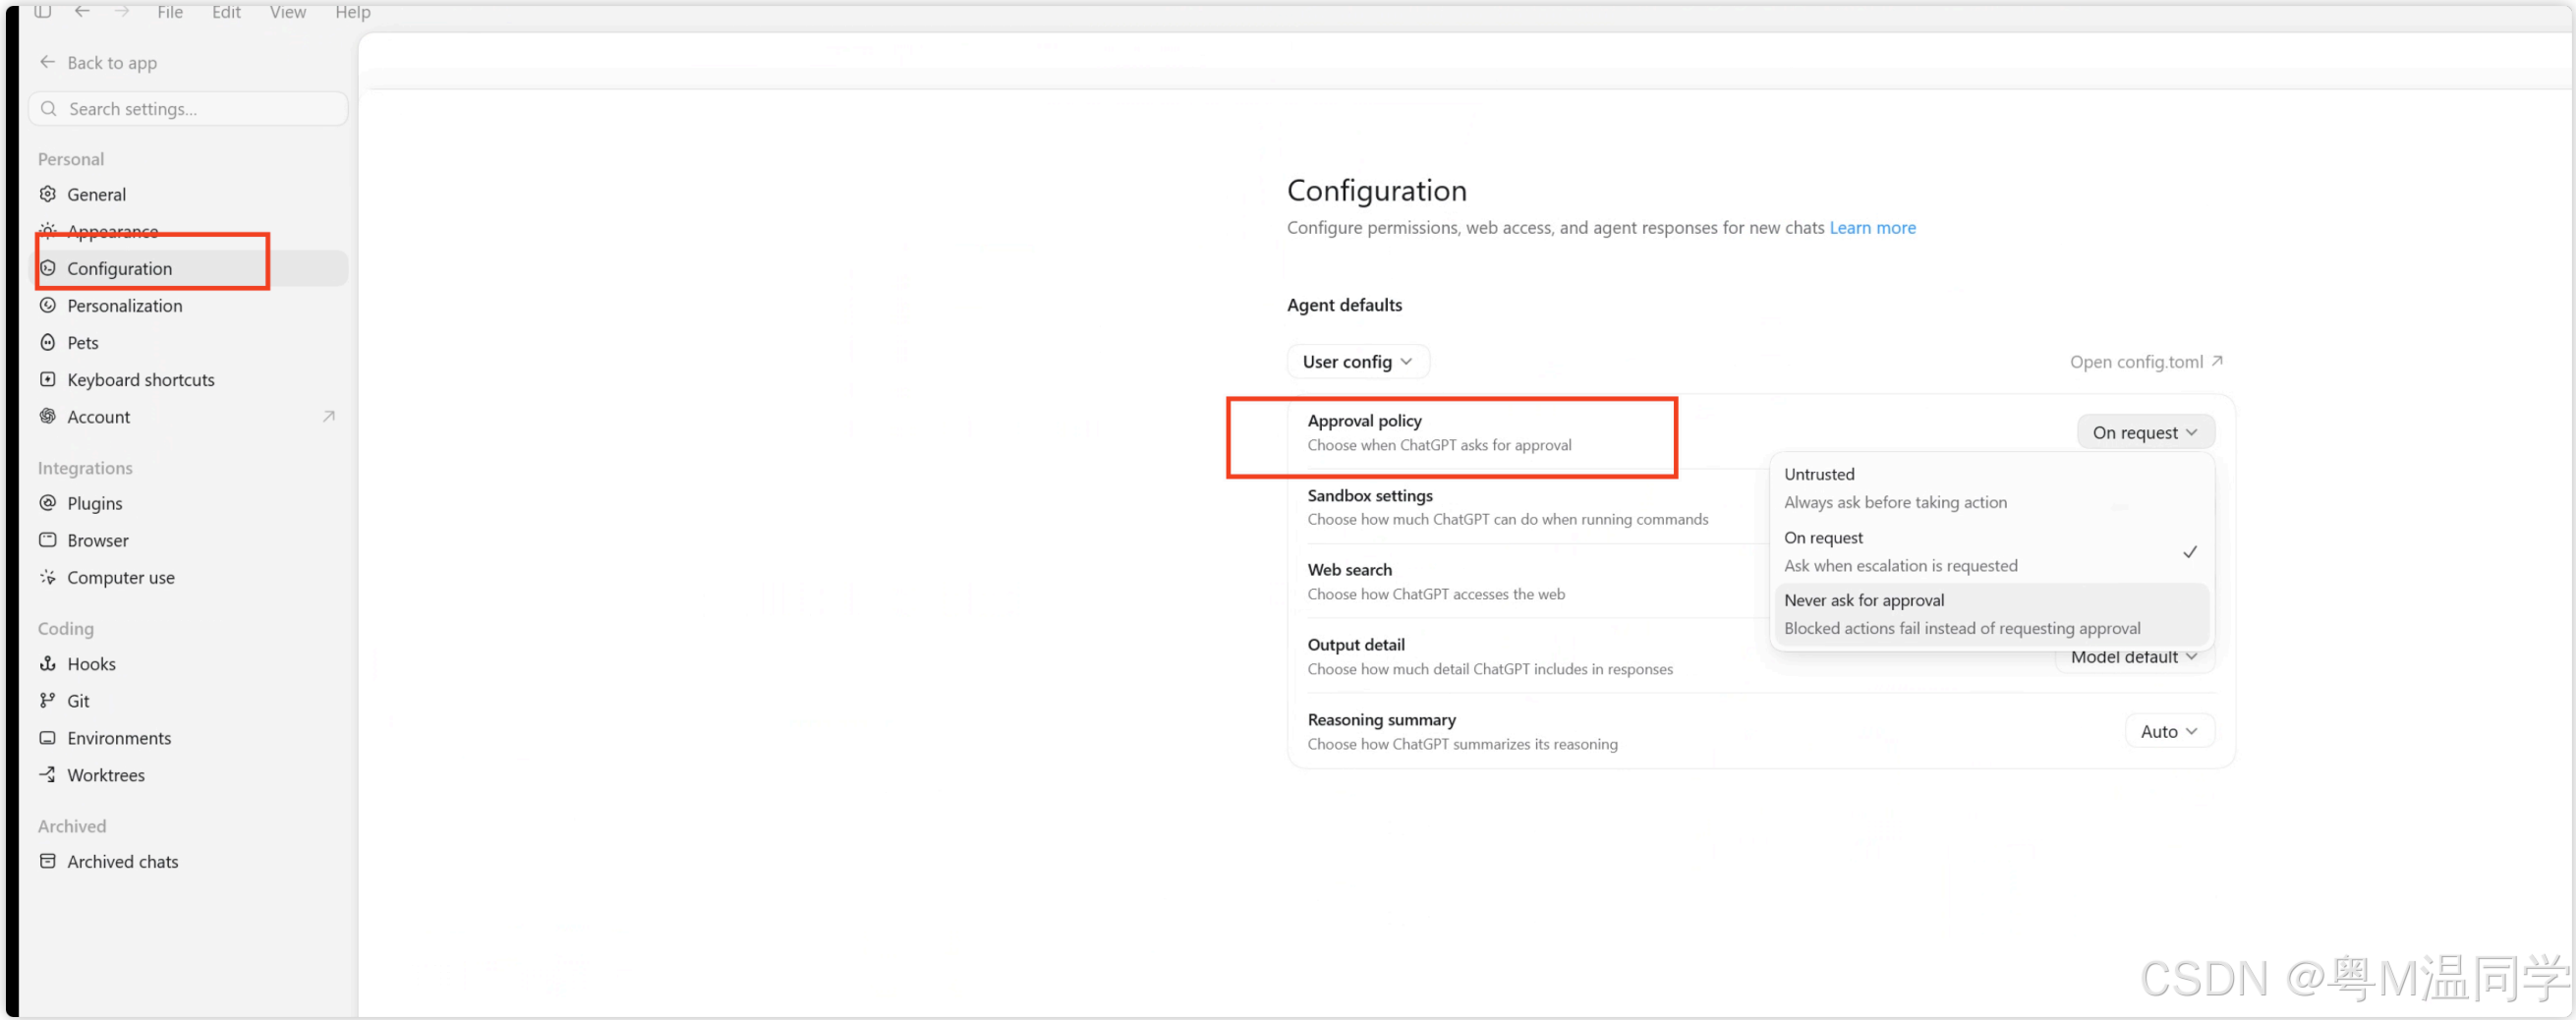Screen dimensions: 2576x1020
Task: Open the View menu
Action: [287, 12]
